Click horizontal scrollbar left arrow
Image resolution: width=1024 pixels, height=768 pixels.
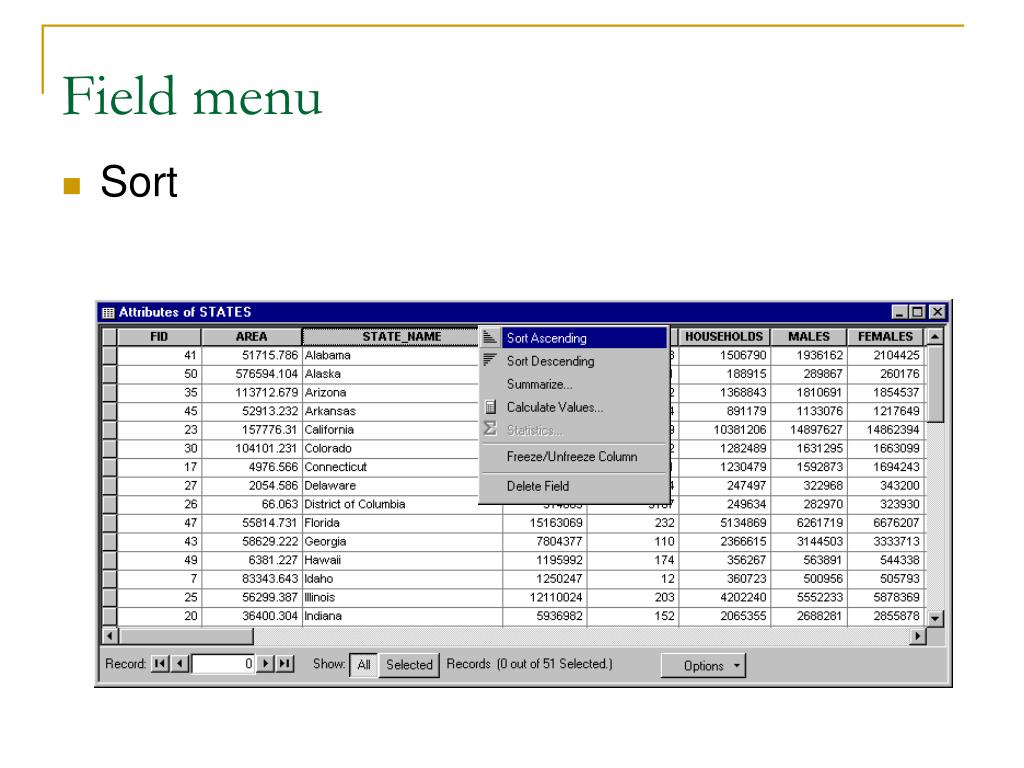pos(110,635)
